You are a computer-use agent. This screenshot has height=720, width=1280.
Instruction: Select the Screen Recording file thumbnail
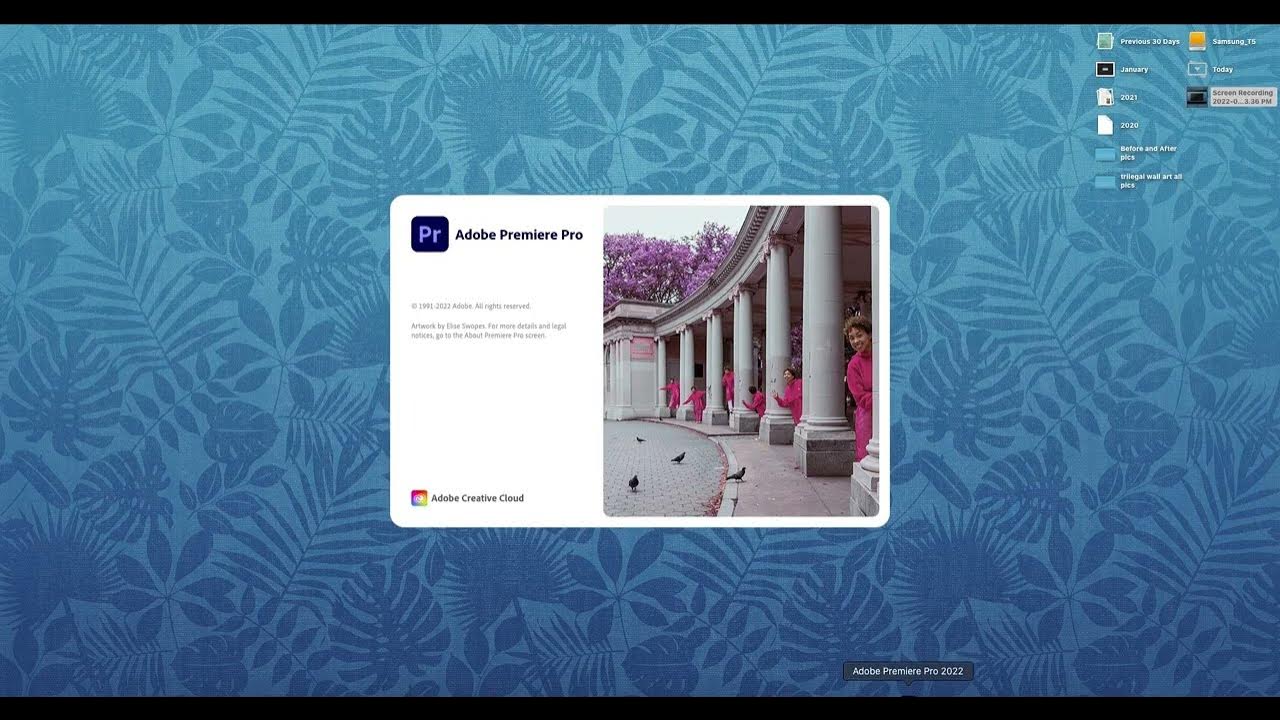click(1197, 97)
